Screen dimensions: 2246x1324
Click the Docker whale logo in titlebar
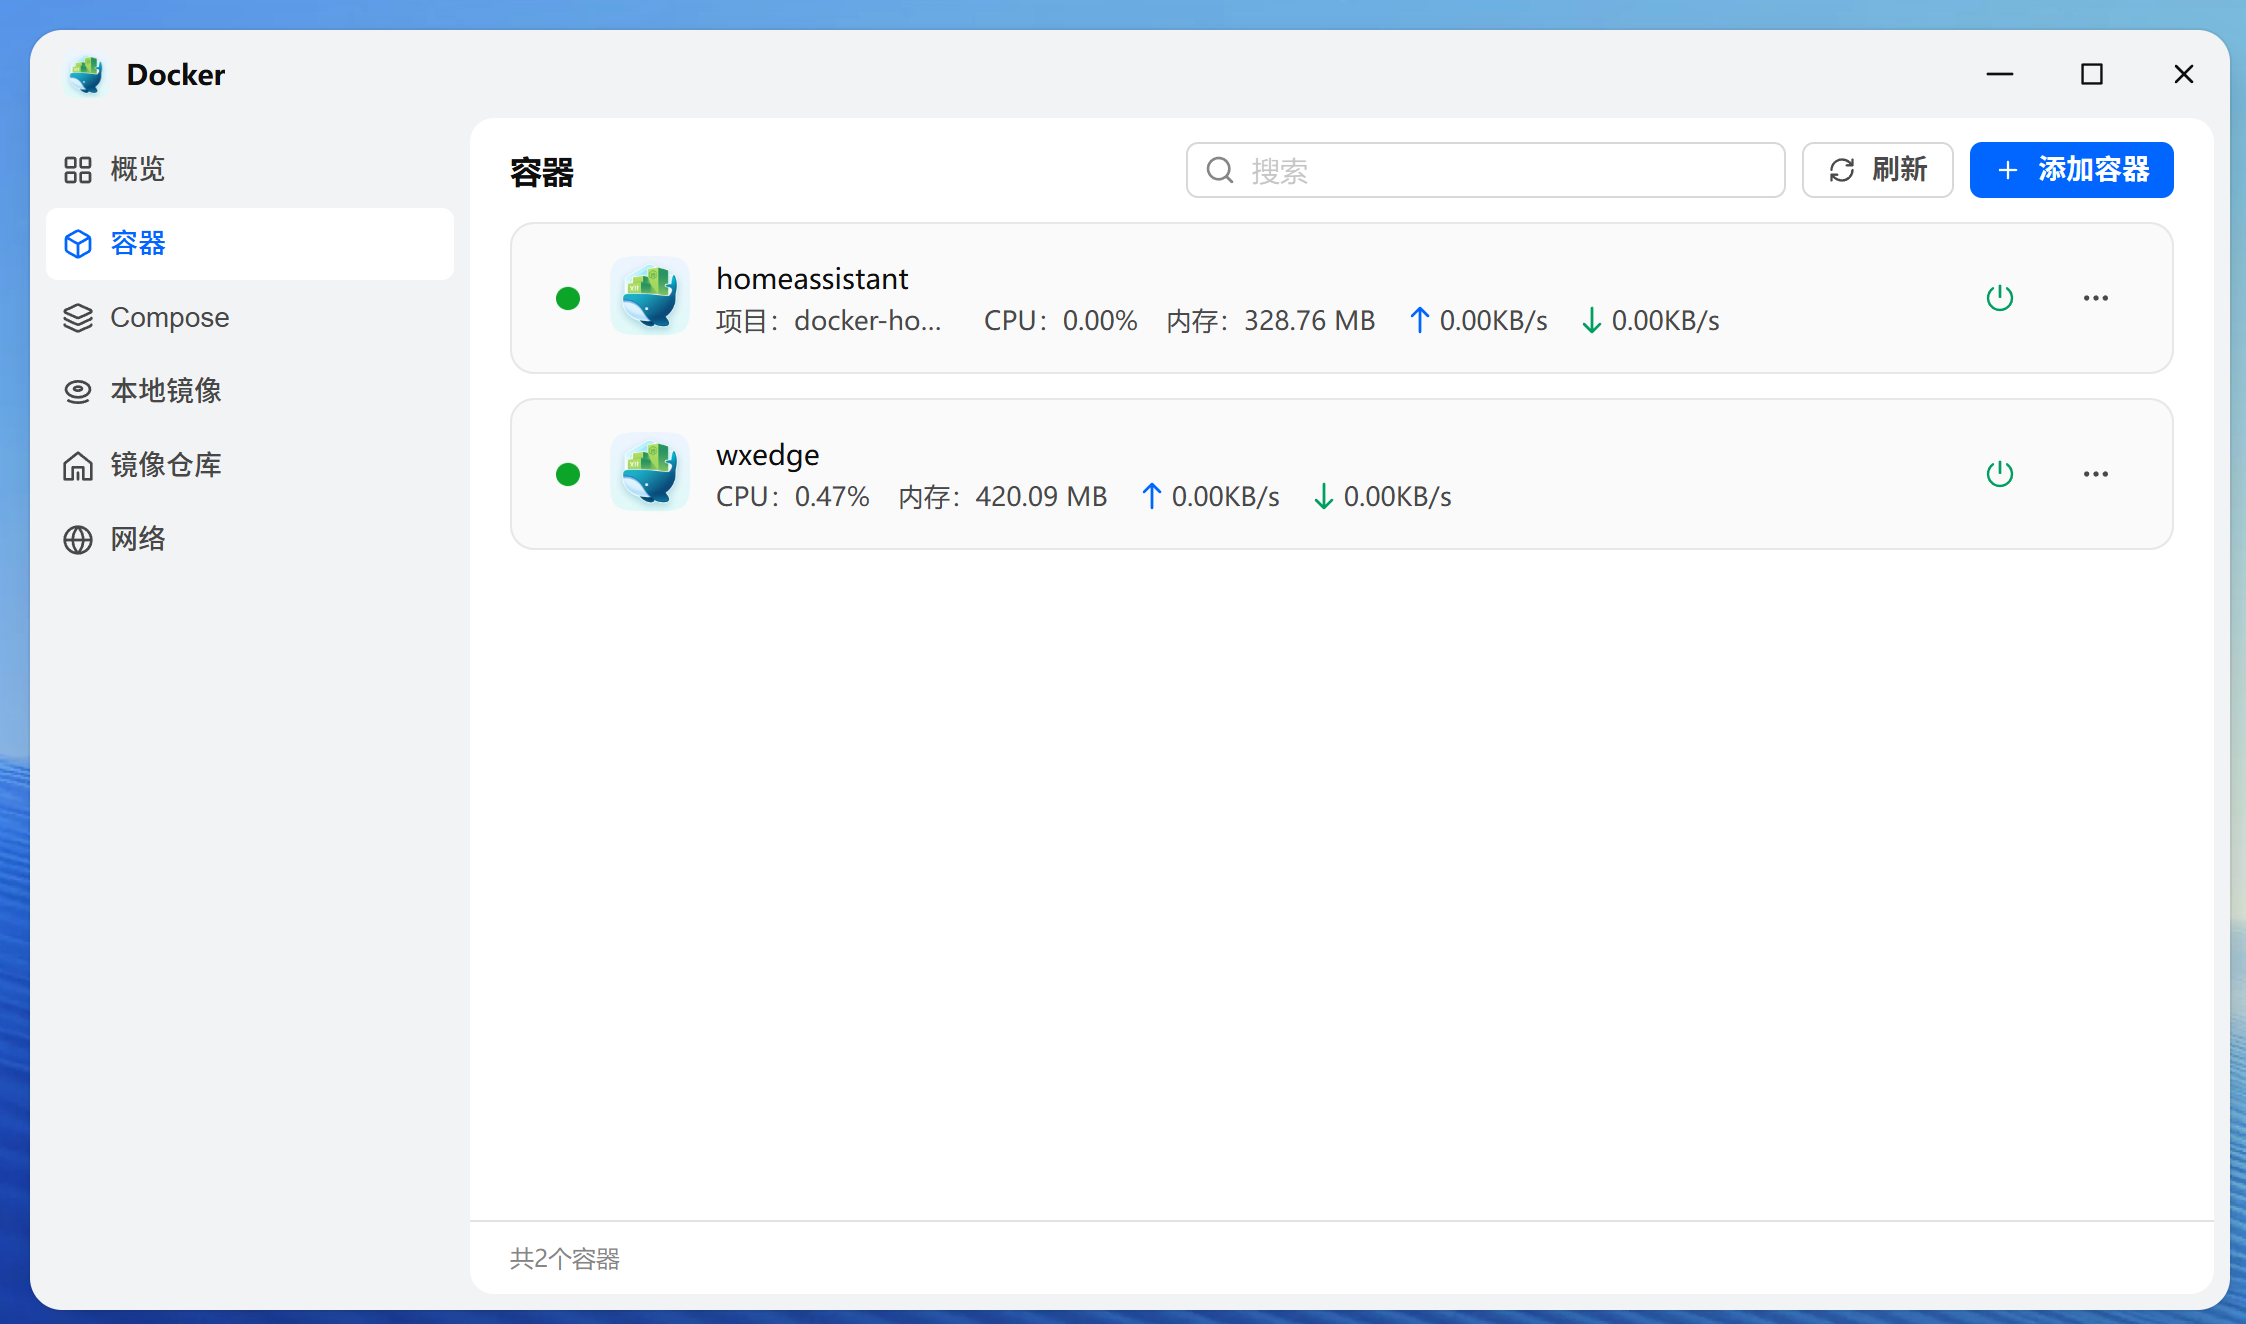pos(86,74)
